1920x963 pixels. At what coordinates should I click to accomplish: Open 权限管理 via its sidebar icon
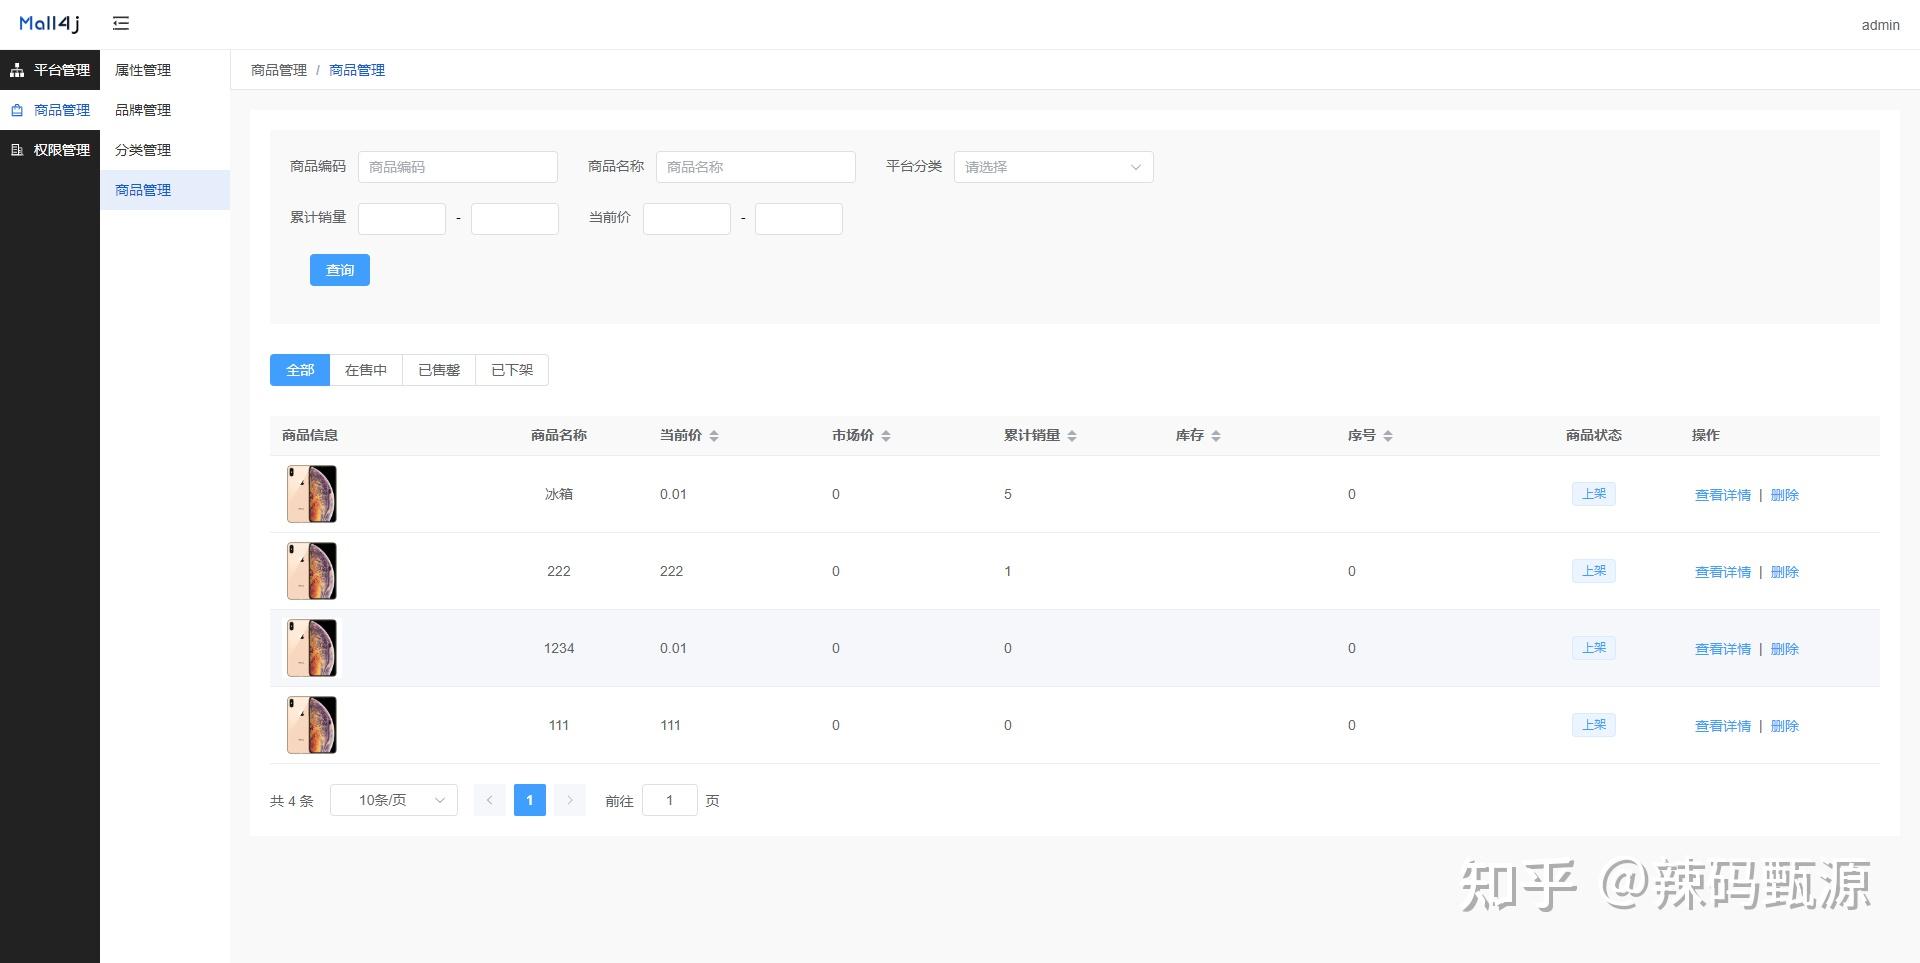[x=16, y=149]
